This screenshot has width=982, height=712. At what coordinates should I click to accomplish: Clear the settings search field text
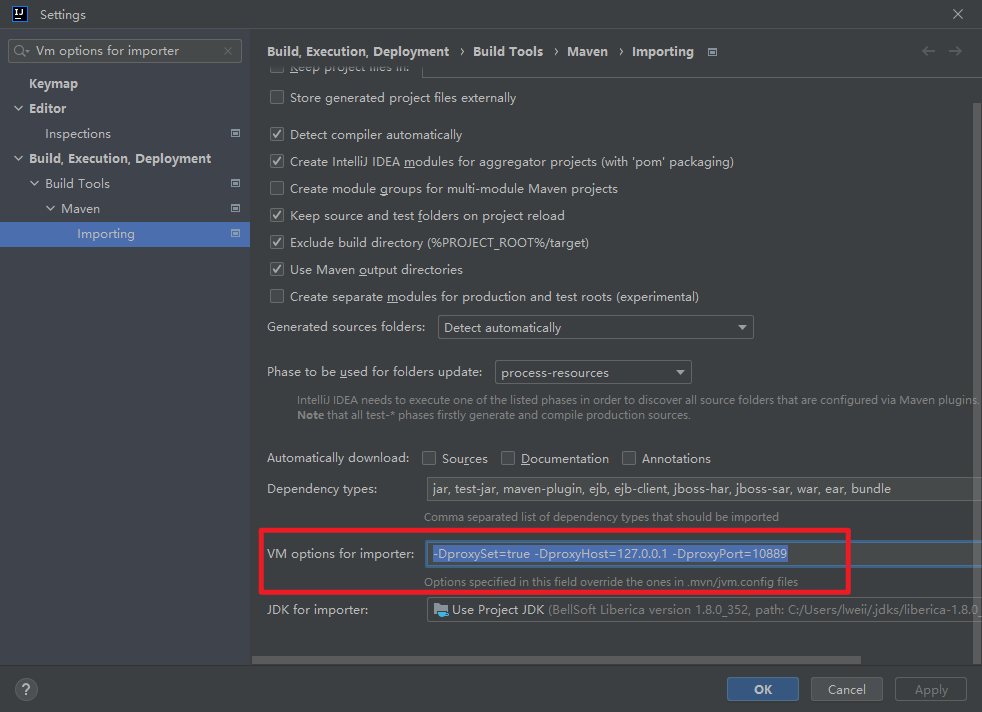click(228, 51)
